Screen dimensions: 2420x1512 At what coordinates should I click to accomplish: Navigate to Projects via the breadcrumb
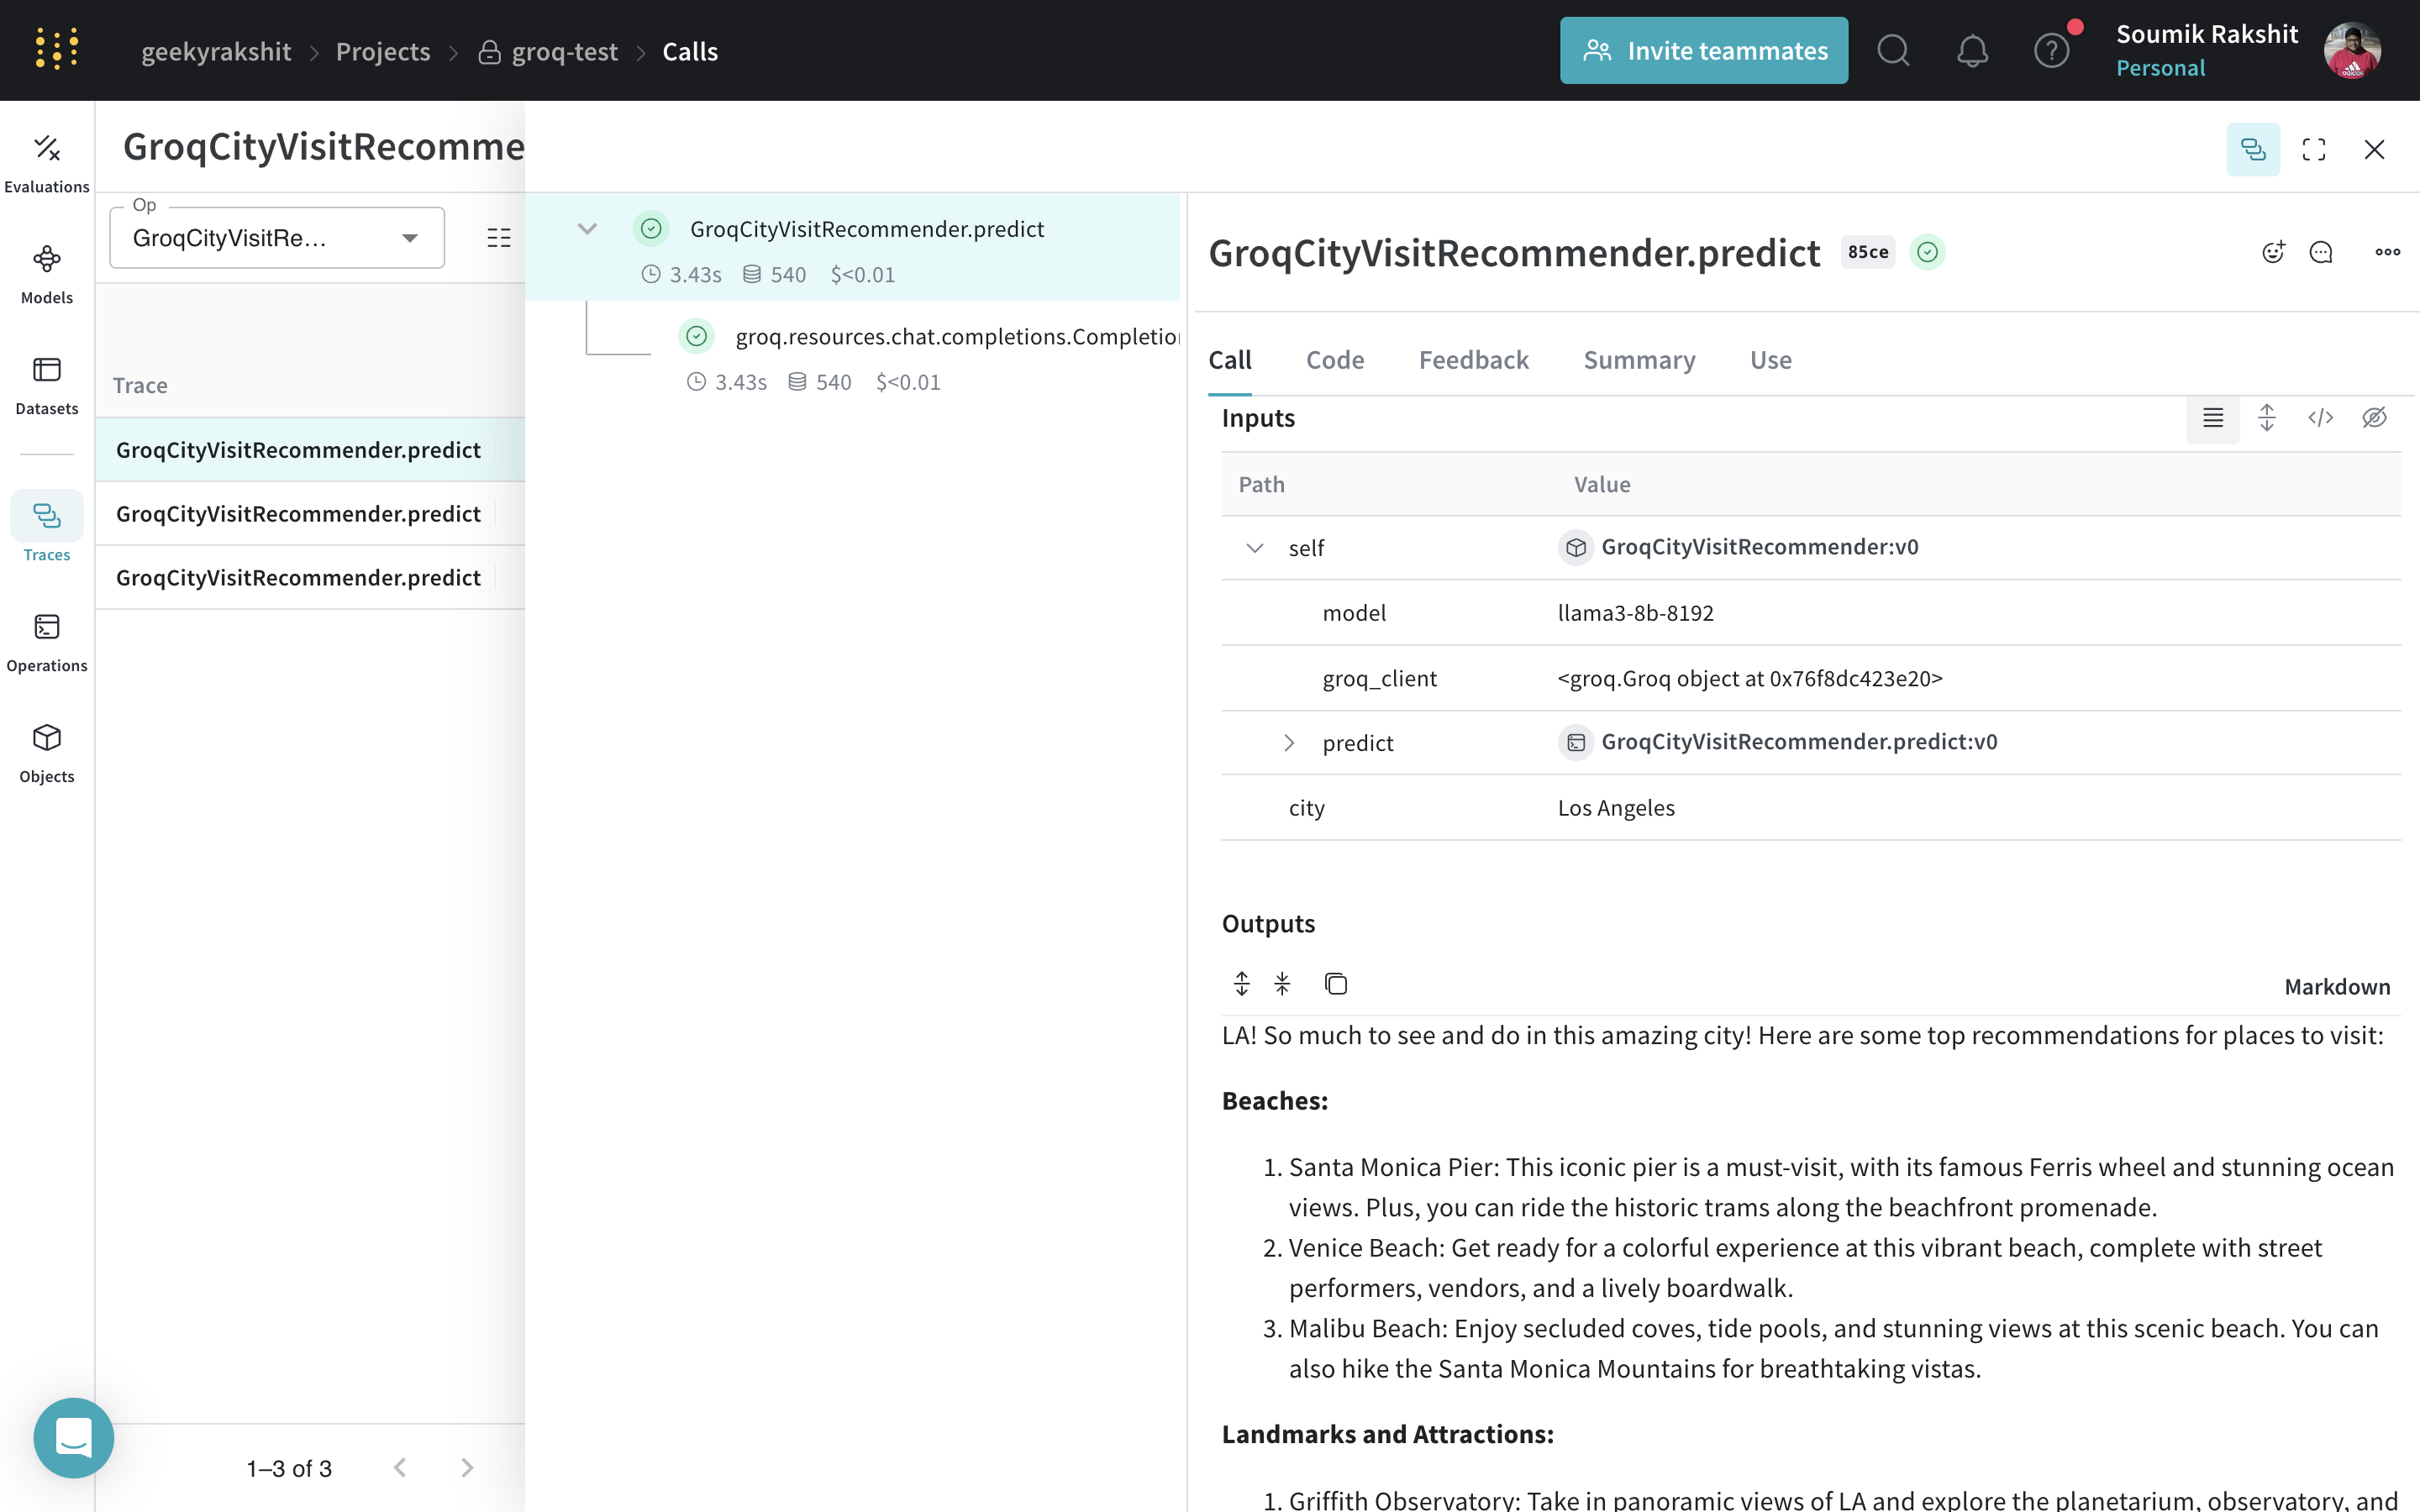pos(383,51)
